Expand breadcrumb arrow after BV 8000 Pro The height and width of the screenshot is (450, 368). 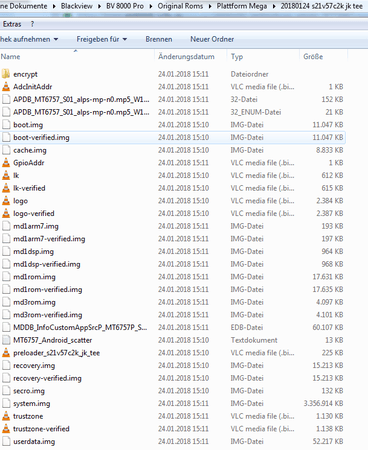coord(151,6)
